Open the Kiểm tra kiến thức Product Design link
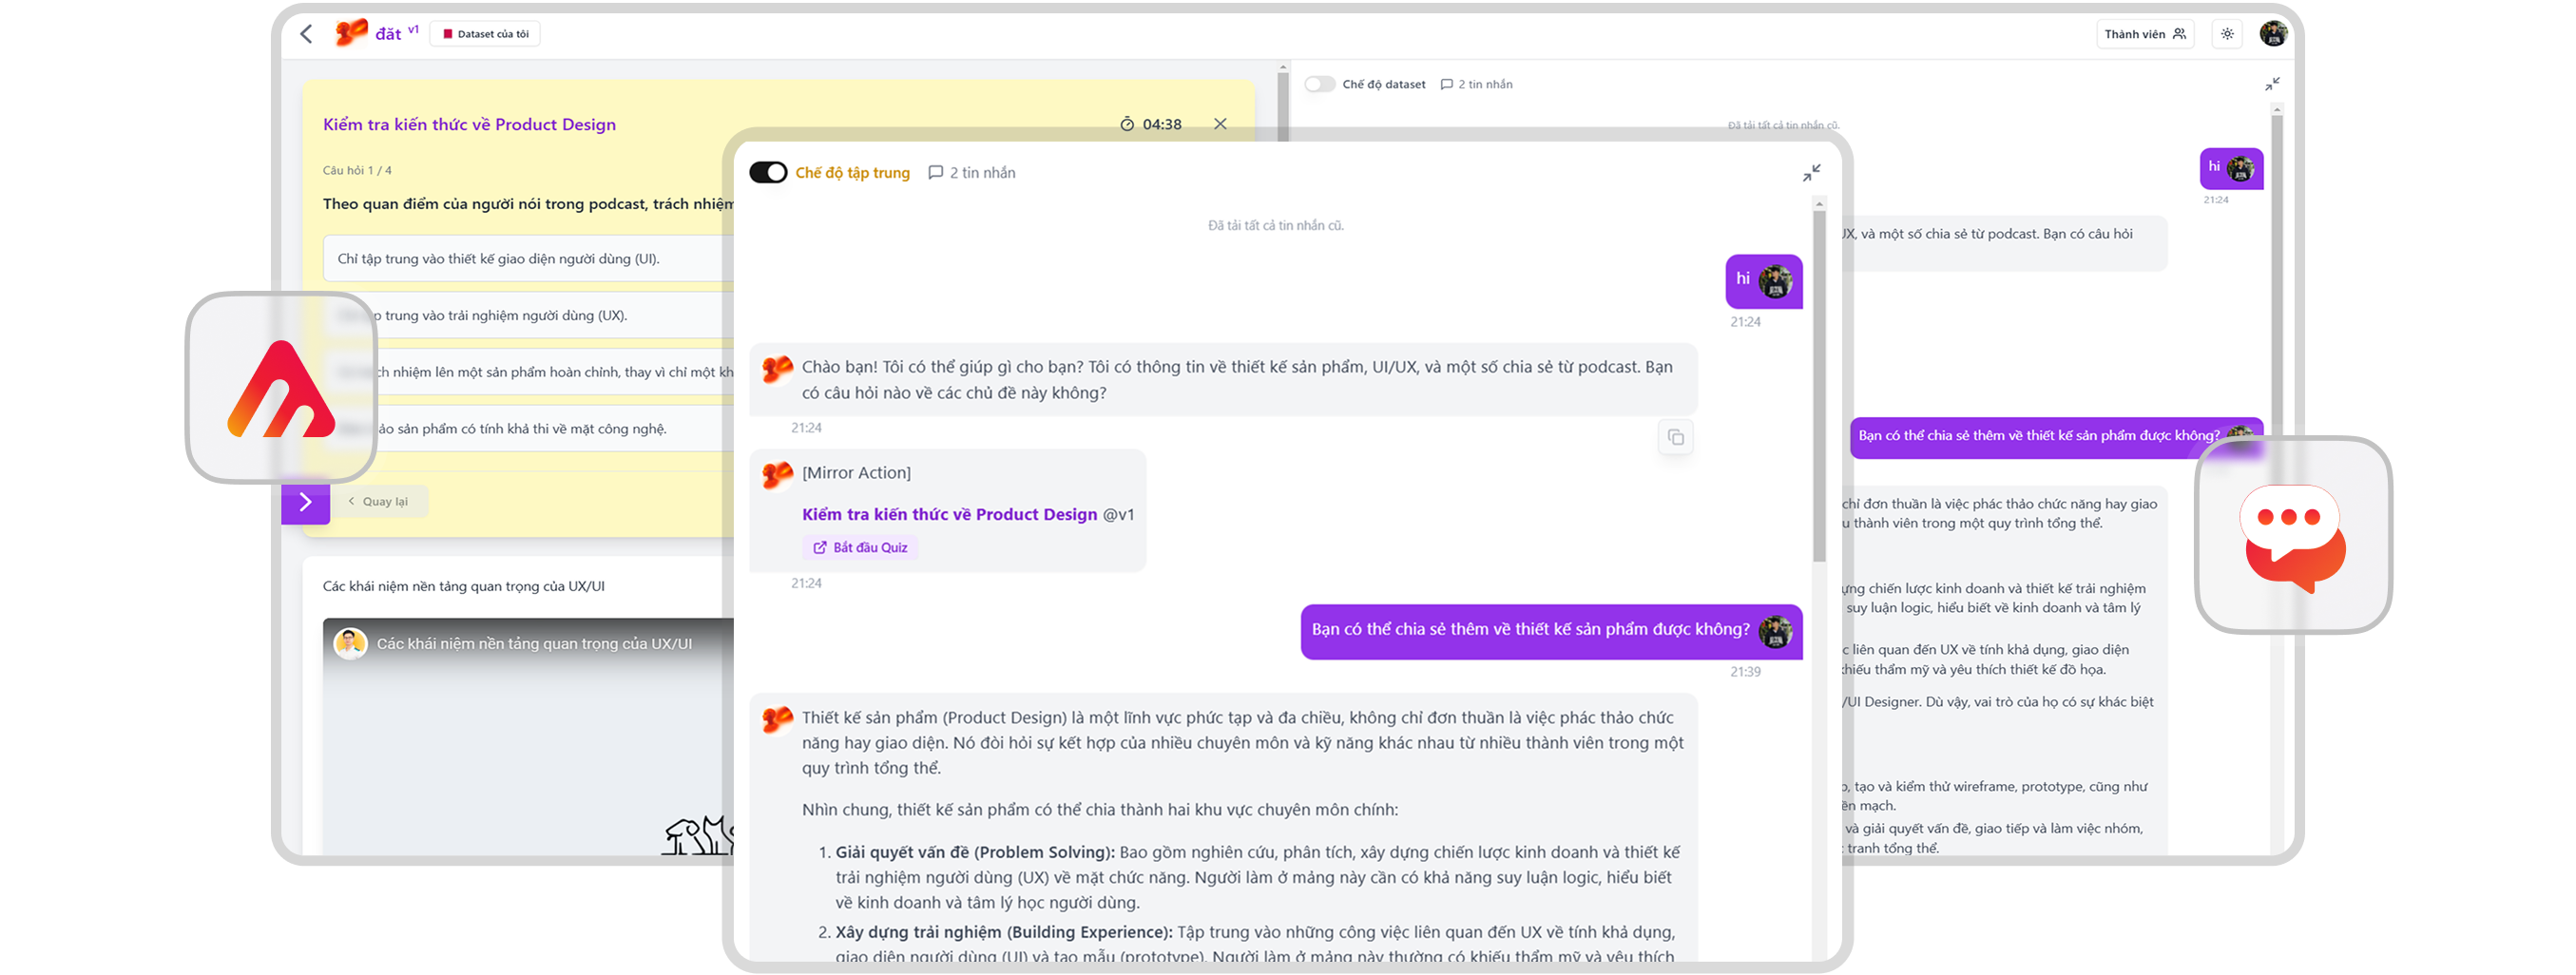 pyautogui.click(x=949, y=514)
